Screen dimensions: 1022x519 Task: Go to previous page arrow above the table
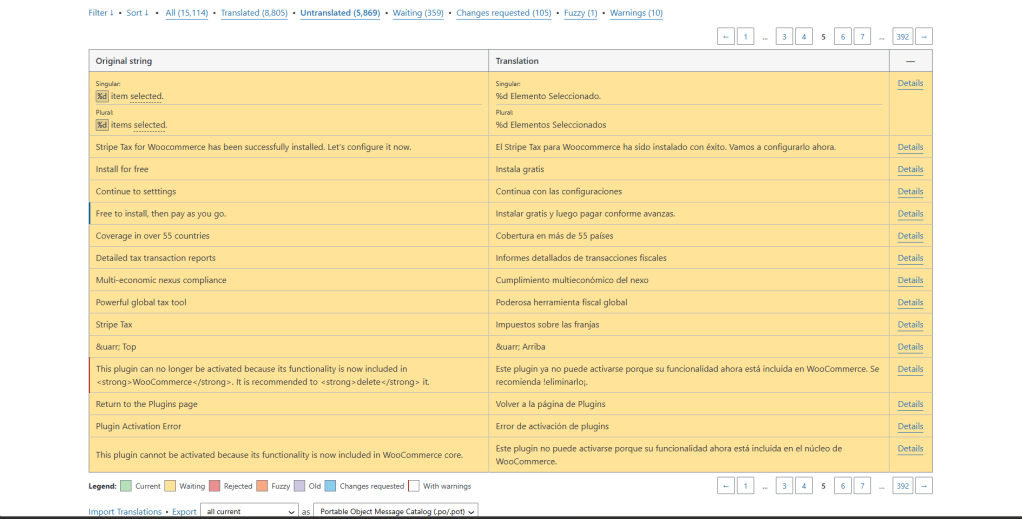[725, 37]
